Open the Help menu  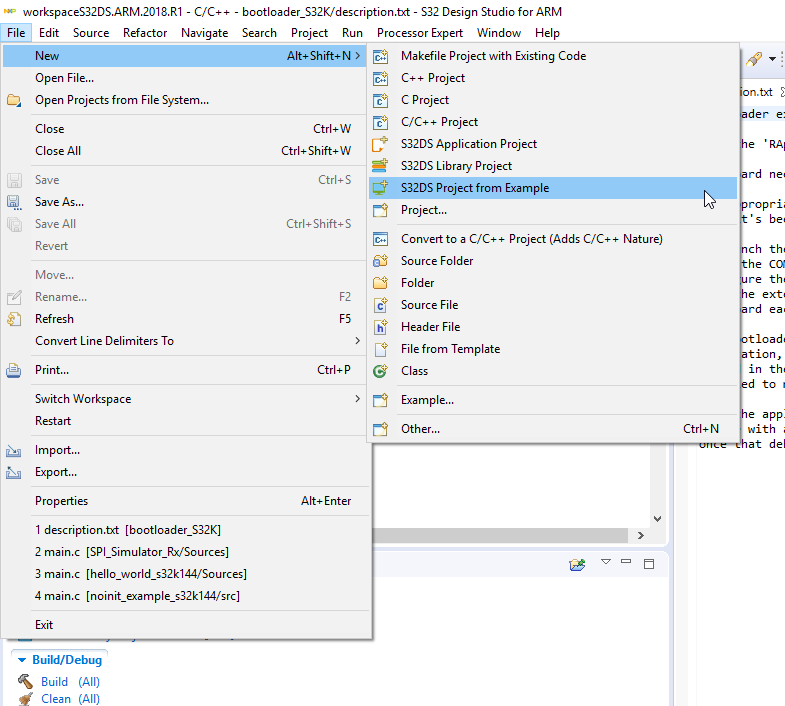pyautogui.click(x=547, y=33)
